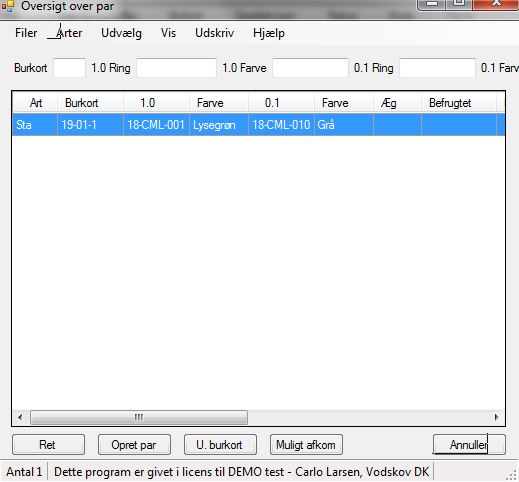Select the row with ring 18-CML-001
The height and width of the screenshot is (482, 519).
259,125
